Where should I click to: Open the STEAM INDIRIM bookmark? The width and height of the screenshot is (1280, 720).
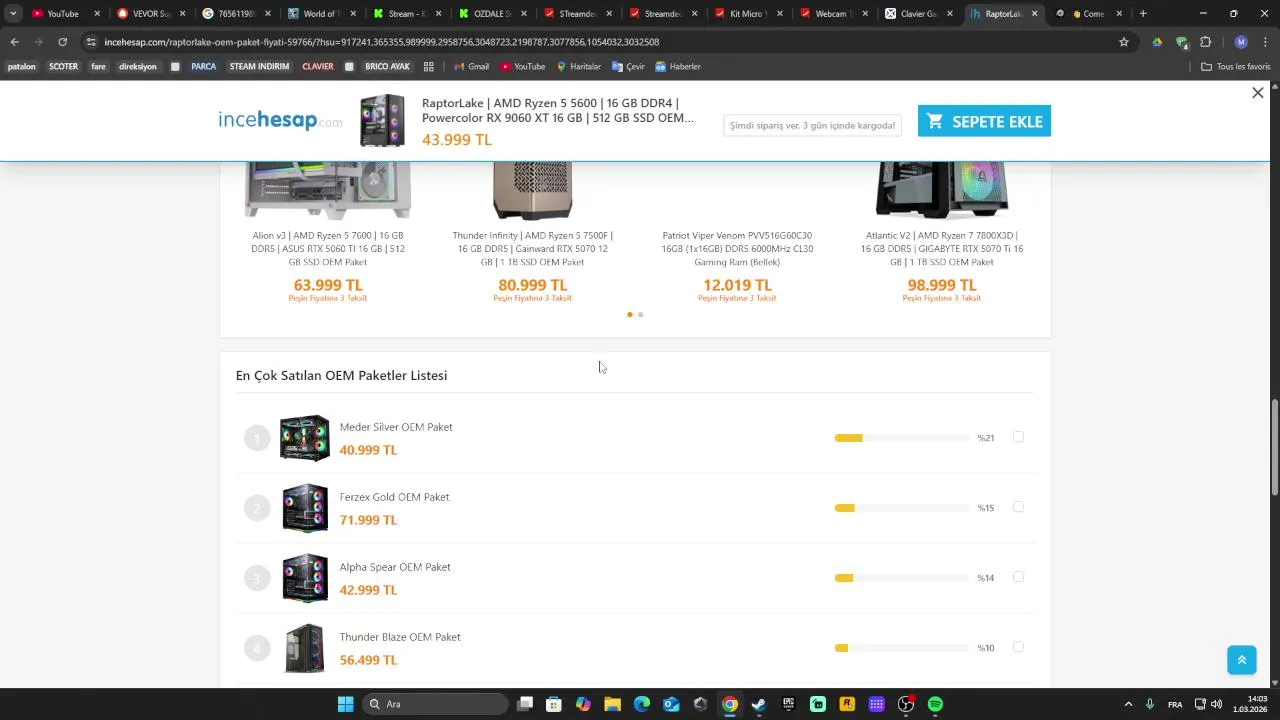(259, 67)
